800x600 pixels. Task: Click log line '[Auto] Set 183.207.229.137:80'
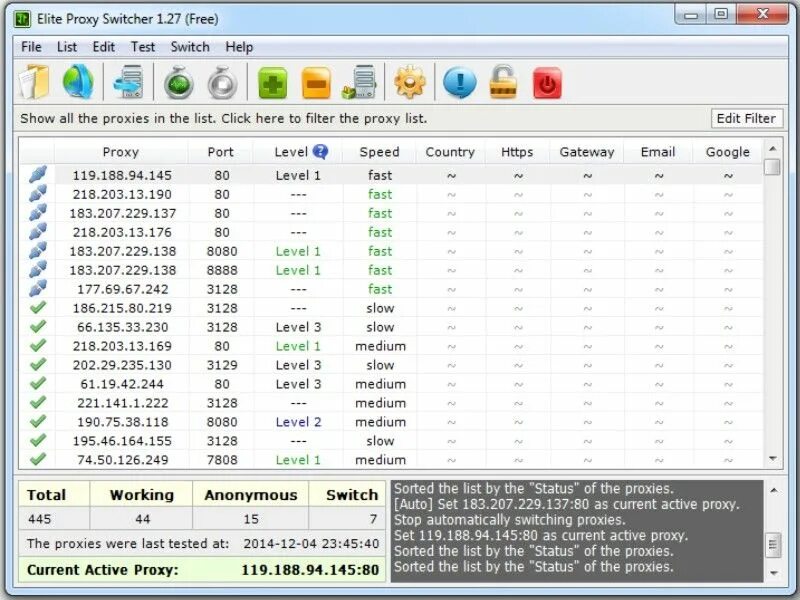pyautogui.click(x=566, y=505)
